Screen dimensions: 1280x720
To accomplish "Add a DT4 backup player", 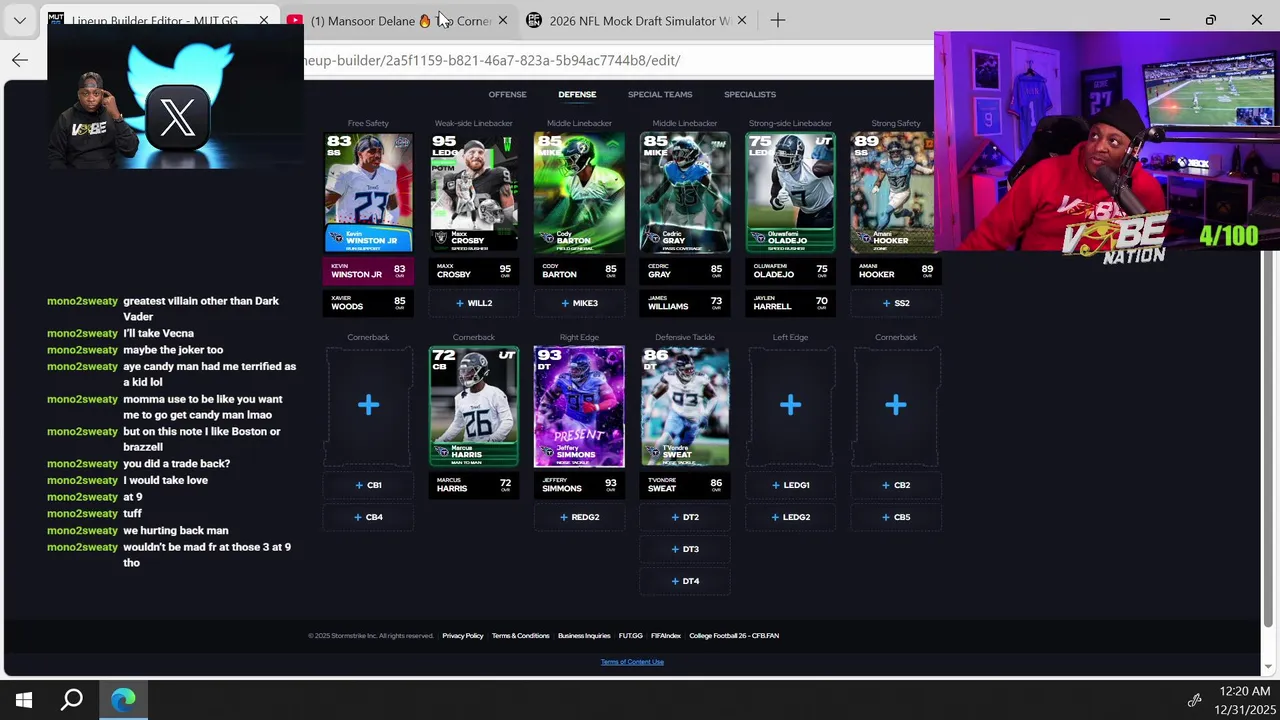I will pos(685,581).
